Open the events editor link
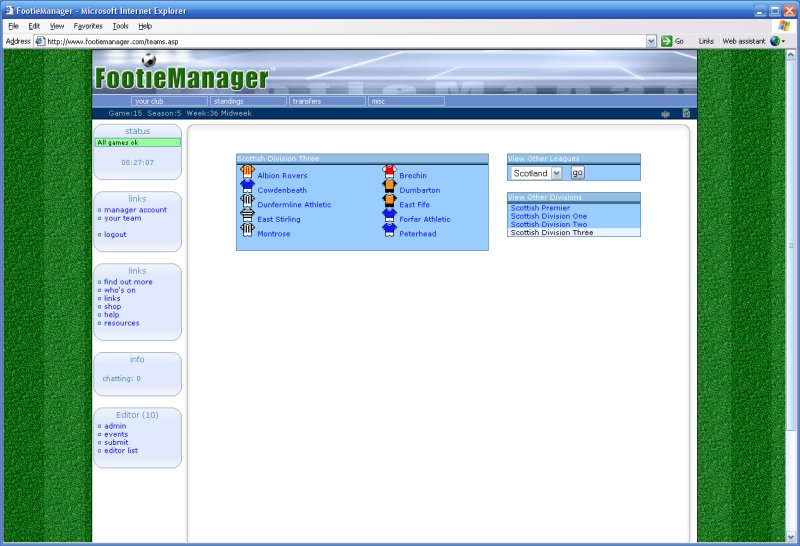 [x=116, y=434]
